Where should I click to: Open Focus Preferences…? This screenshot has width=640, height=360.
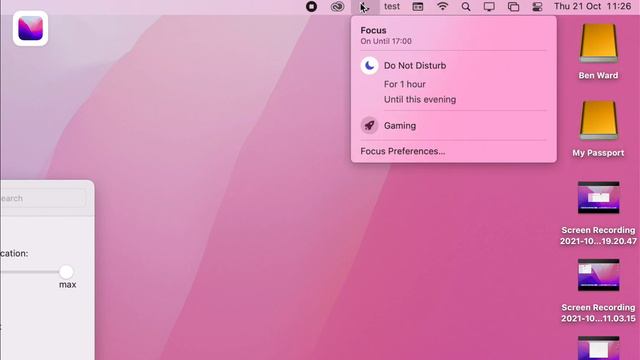(402, 151)
